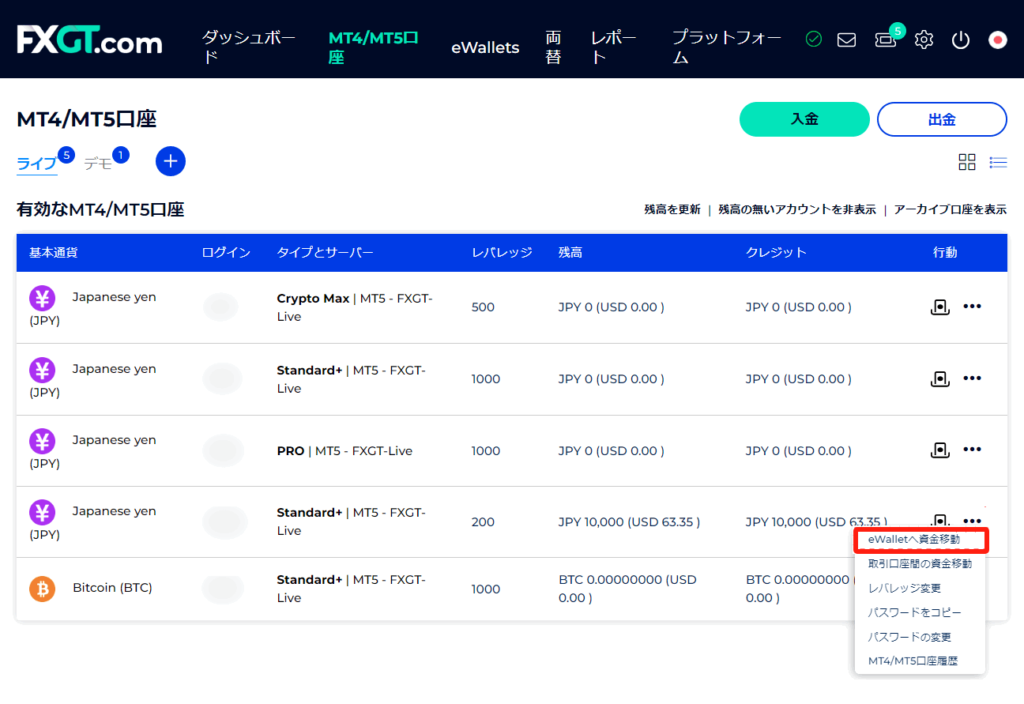Toggle アーカイブ口座を表示 option
This screenshot has height=704, width=1024.
tap(950, 210)
